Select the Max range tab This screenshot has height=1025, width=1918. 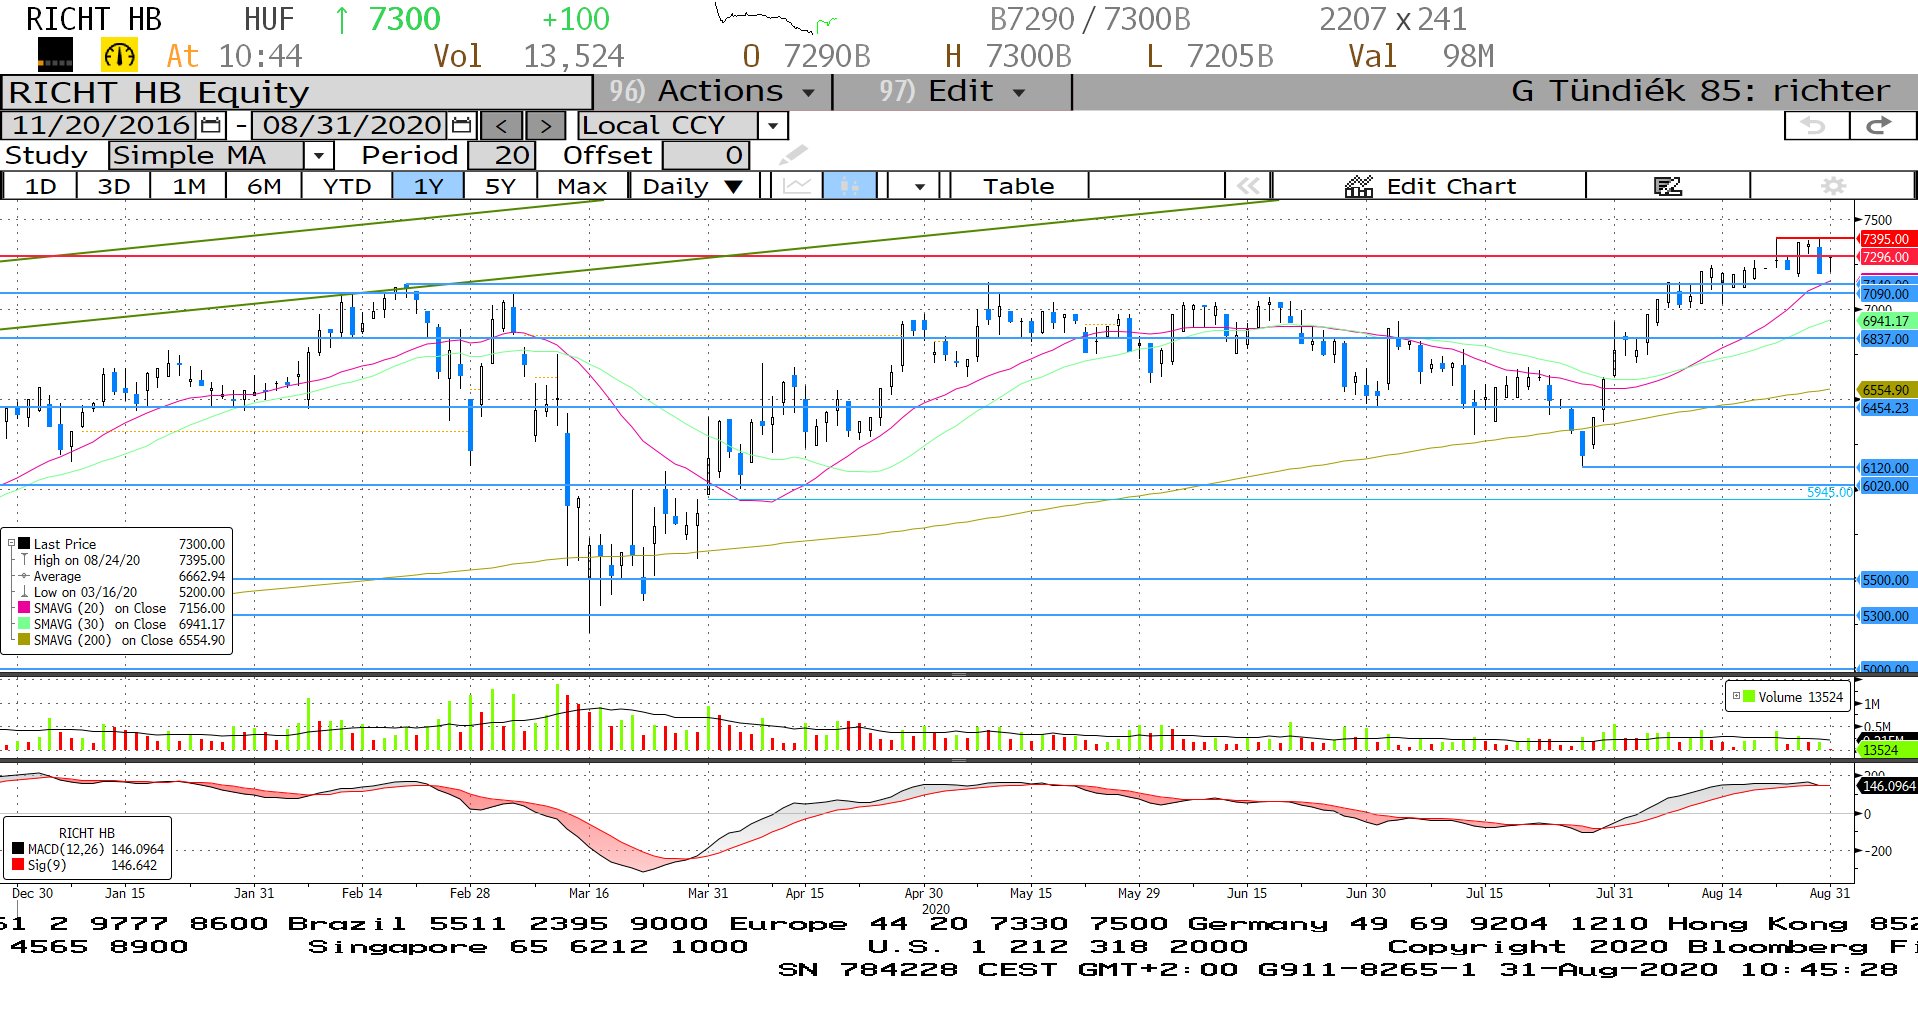pyautogui.click(x=582, y=186)
